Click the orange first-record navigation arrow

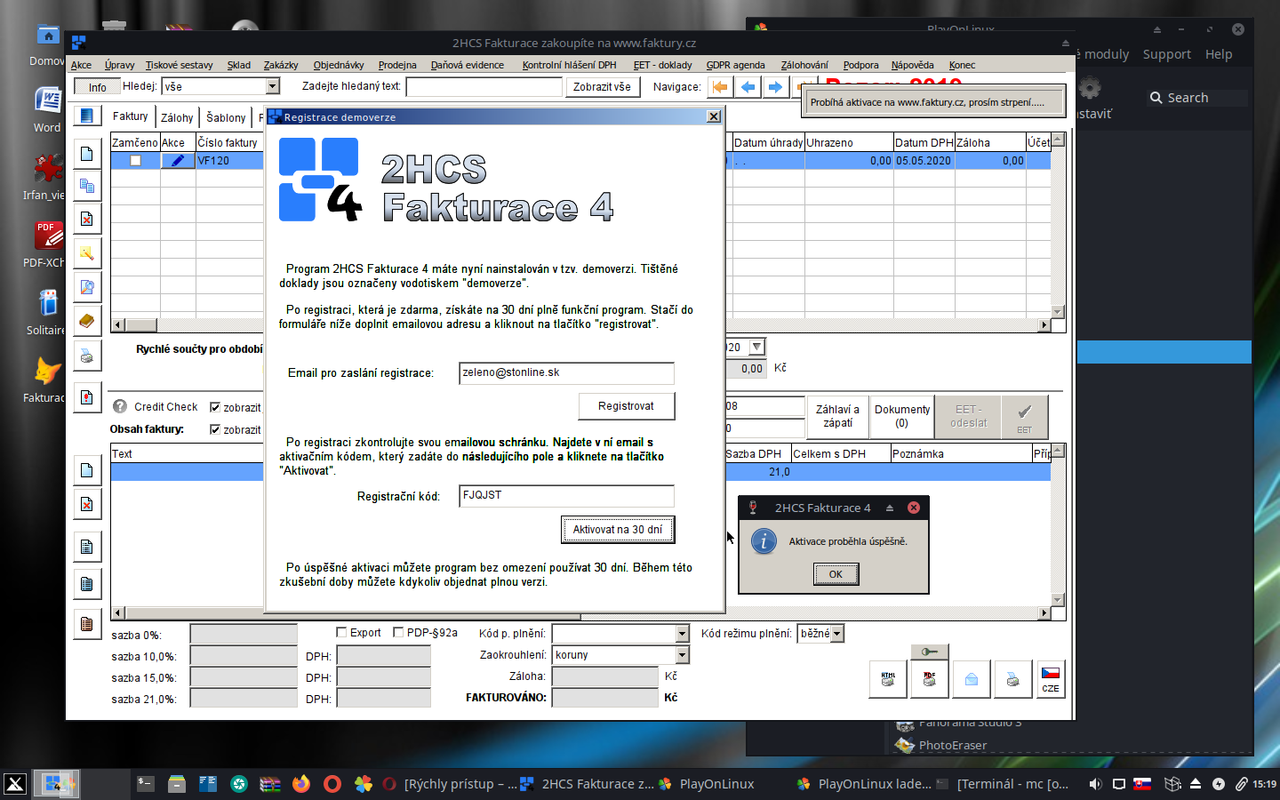click(x=719, y=87)
